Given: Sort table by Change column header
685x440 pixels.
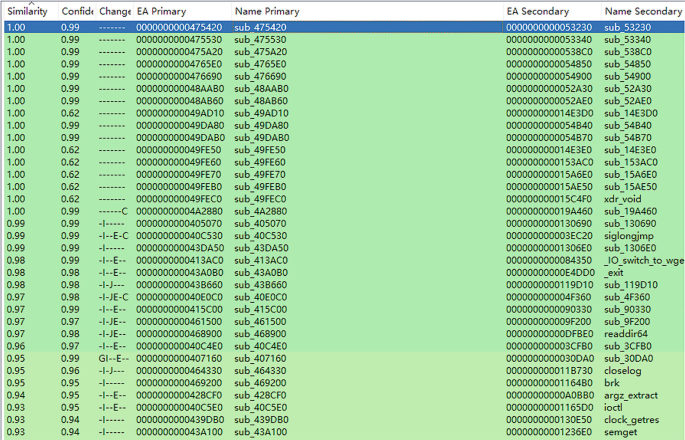Looking at the screenshot, I should click(x=114, y=9).
